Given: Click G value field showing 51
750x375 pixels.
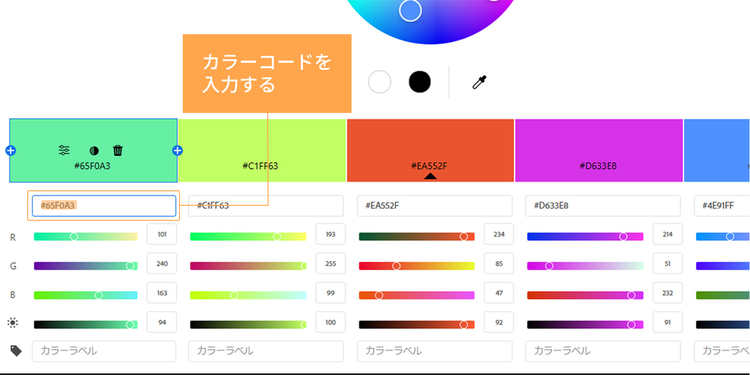Looking at the screenshot, I should pos(668,264).
